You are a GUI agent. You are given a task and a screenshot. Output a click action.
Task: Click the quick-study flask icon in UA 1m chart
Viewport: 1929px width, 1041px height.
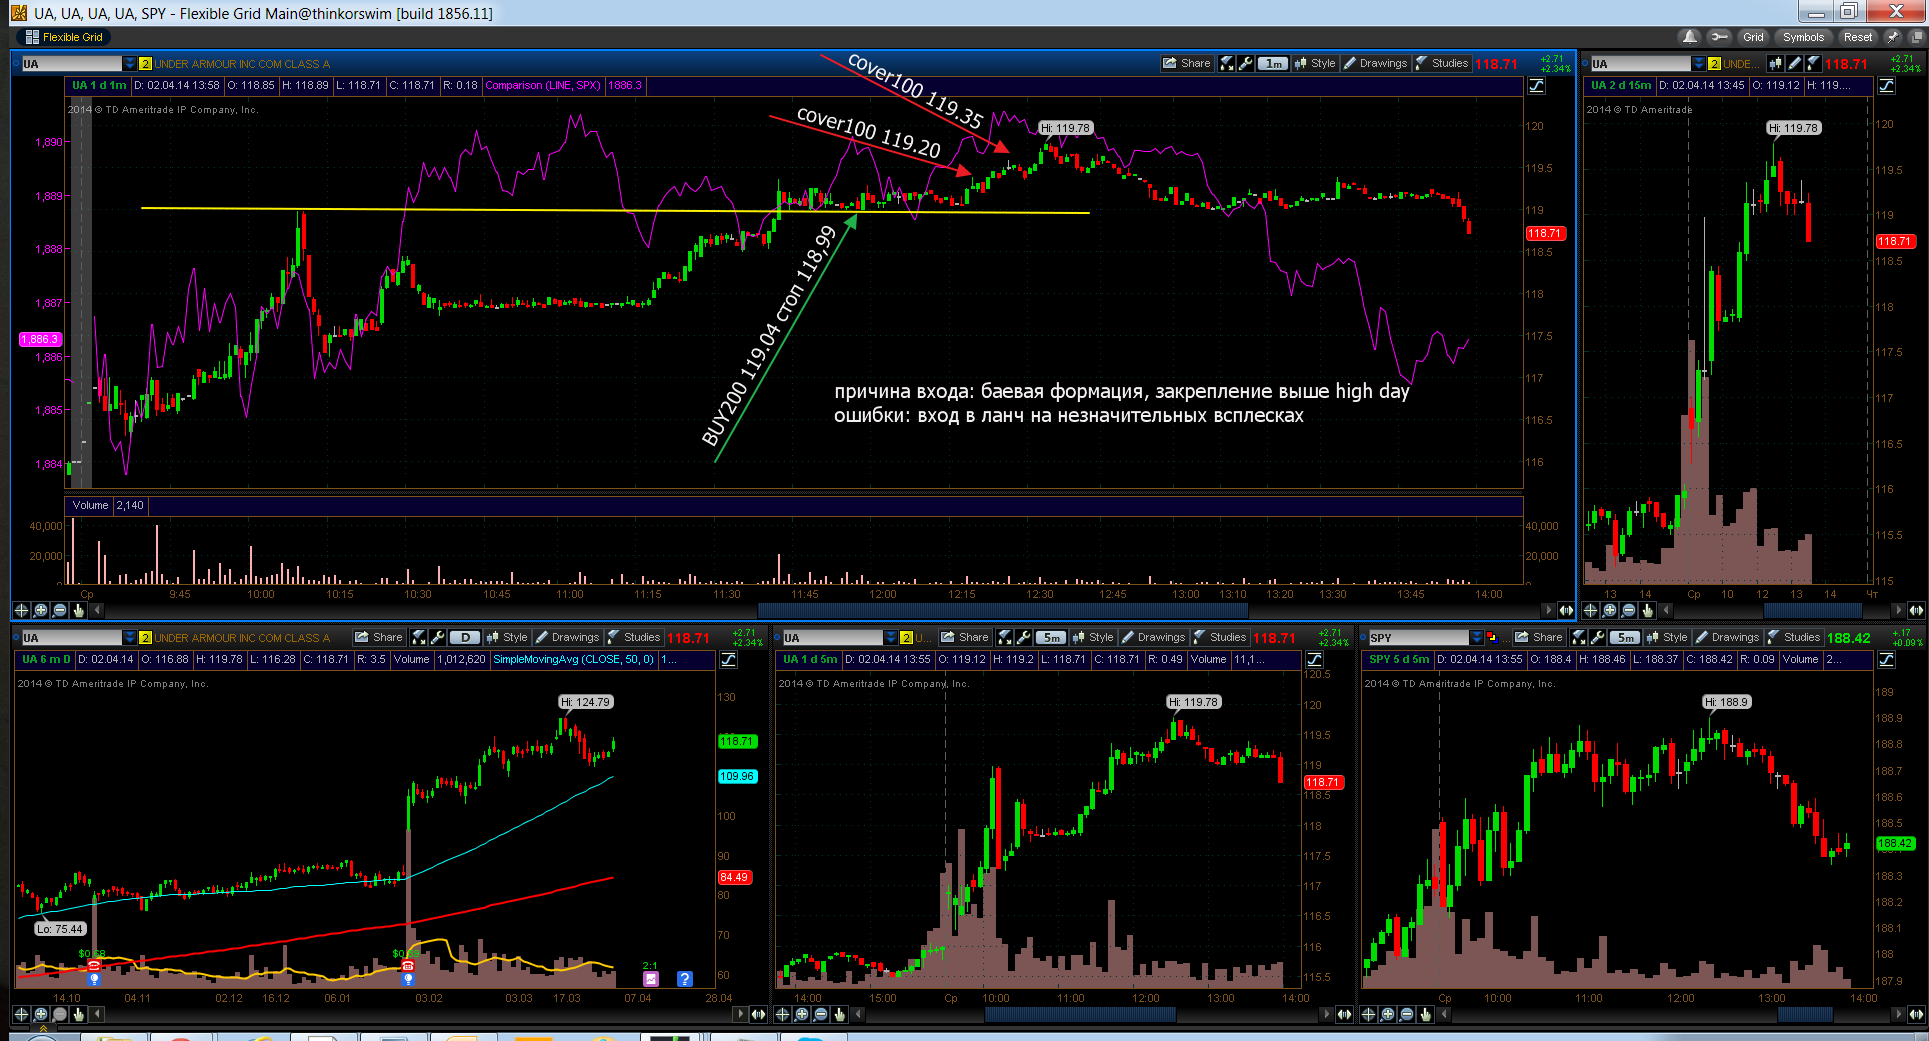pos(1227,63)
